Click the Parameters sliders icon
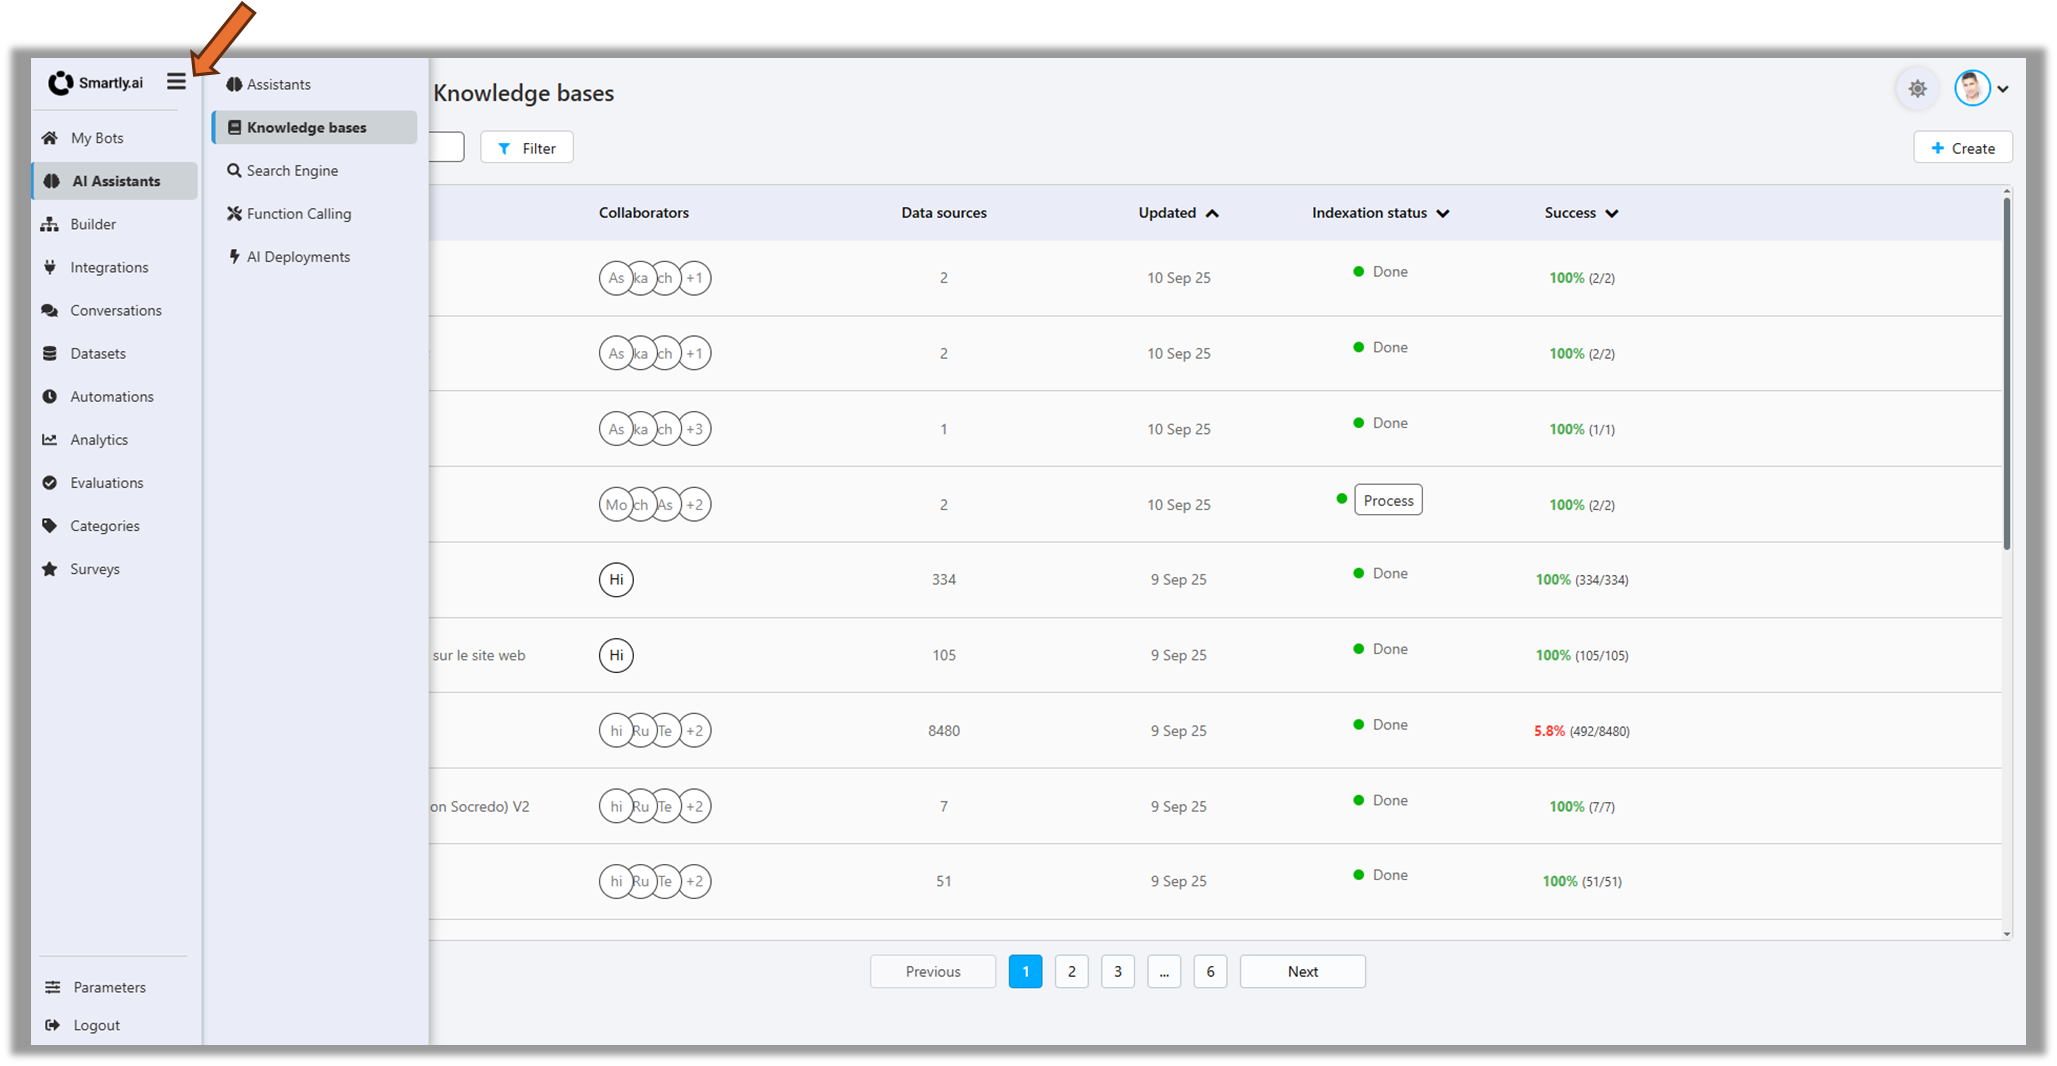Image resolution: width=2057 pixels, height=1066 pixels. point(53,987)
